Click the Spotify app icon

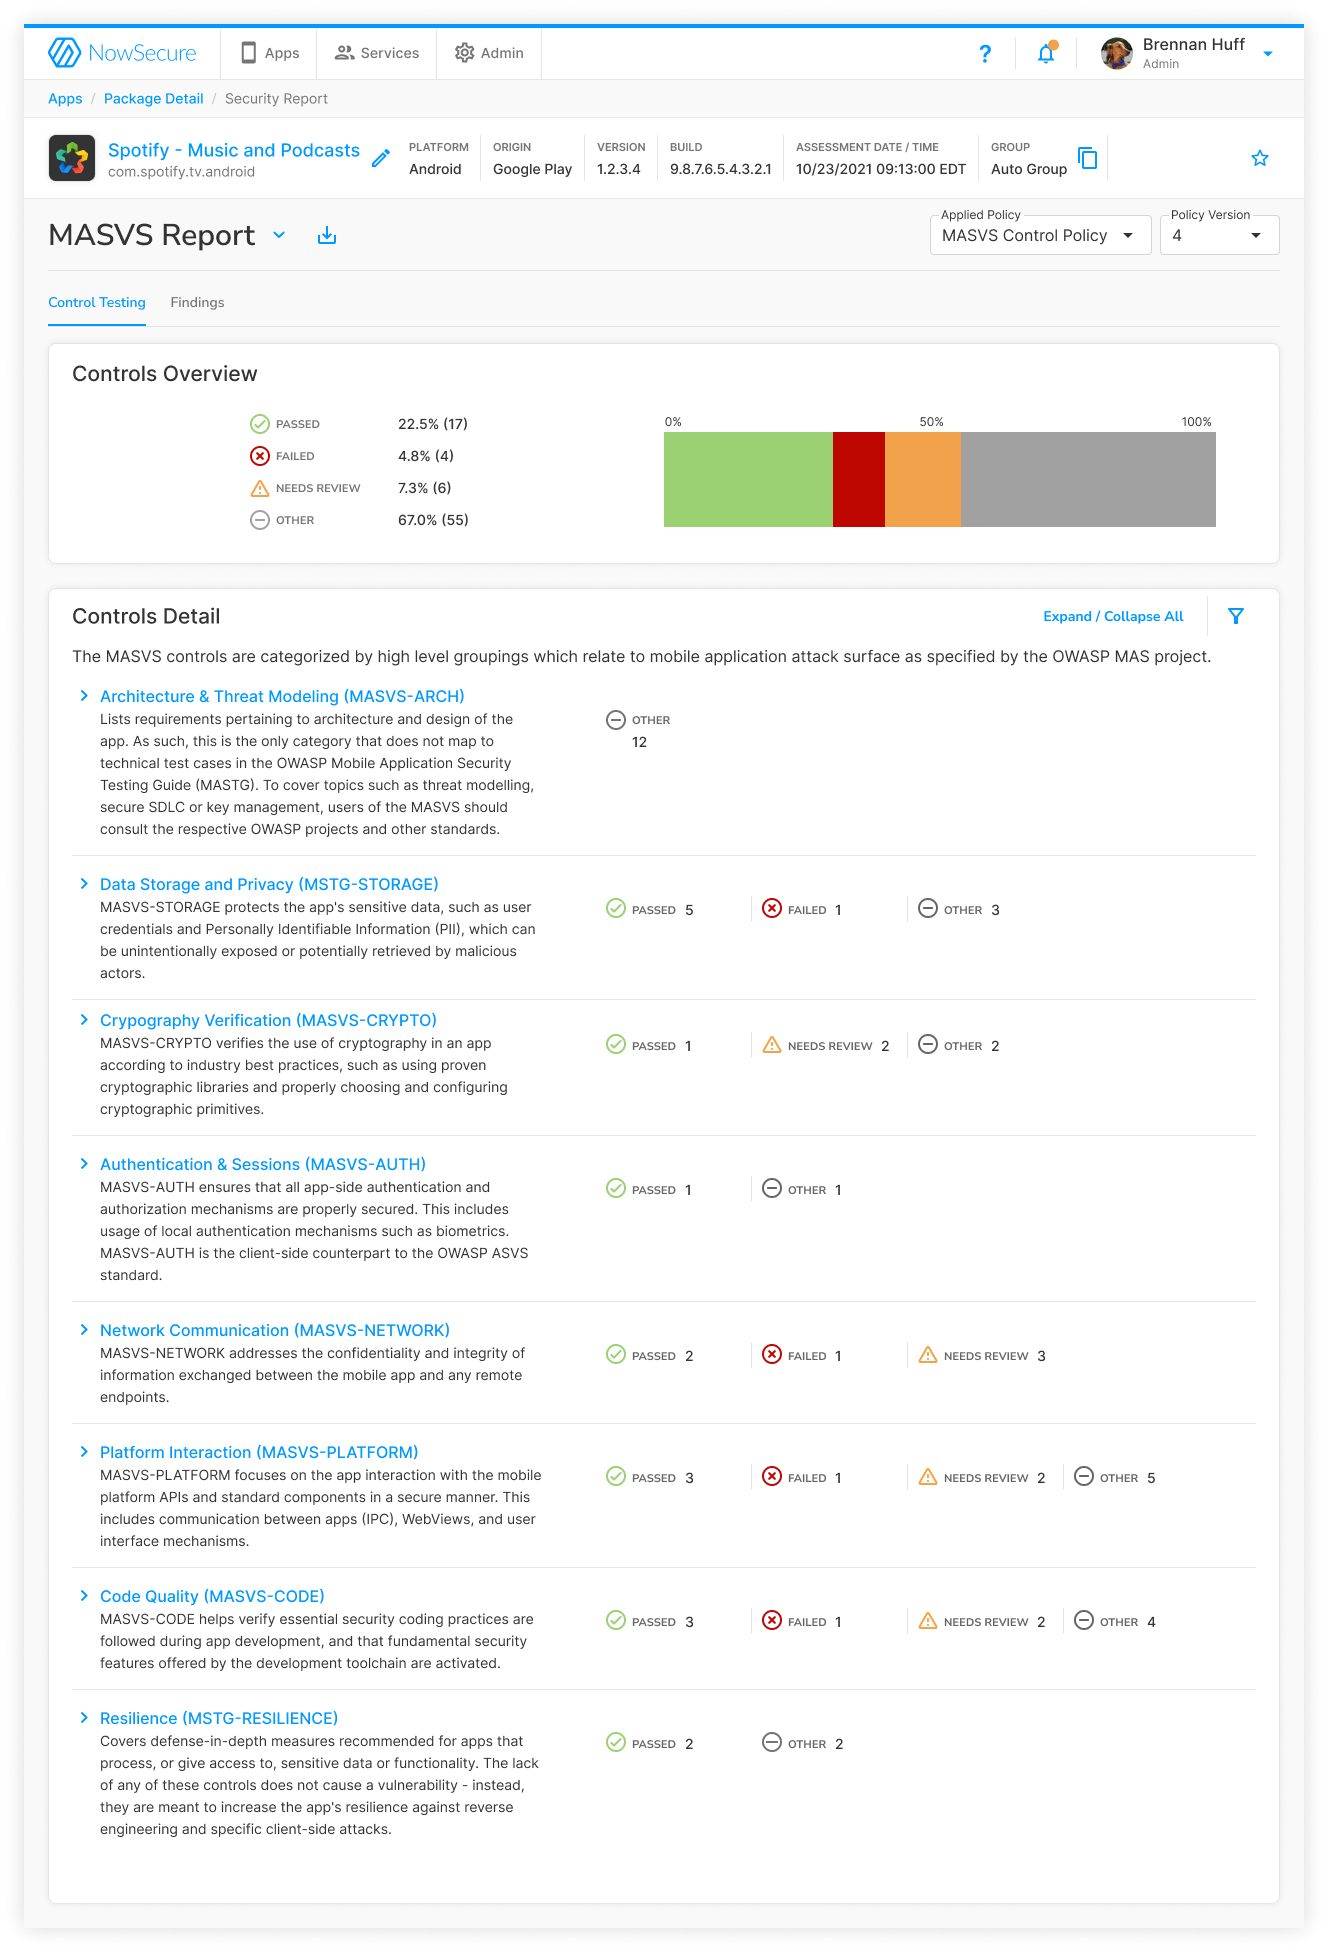[x=72, y=158]
